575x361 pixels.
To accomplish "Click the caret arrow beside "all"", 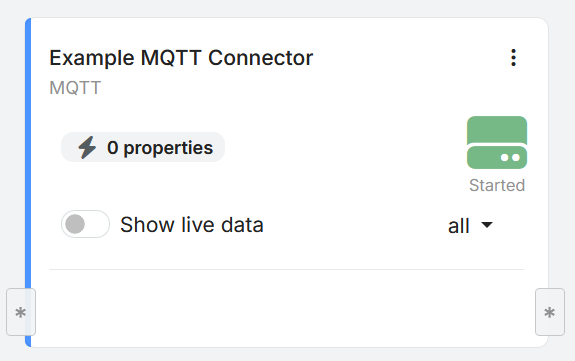I will coord(487,225).
